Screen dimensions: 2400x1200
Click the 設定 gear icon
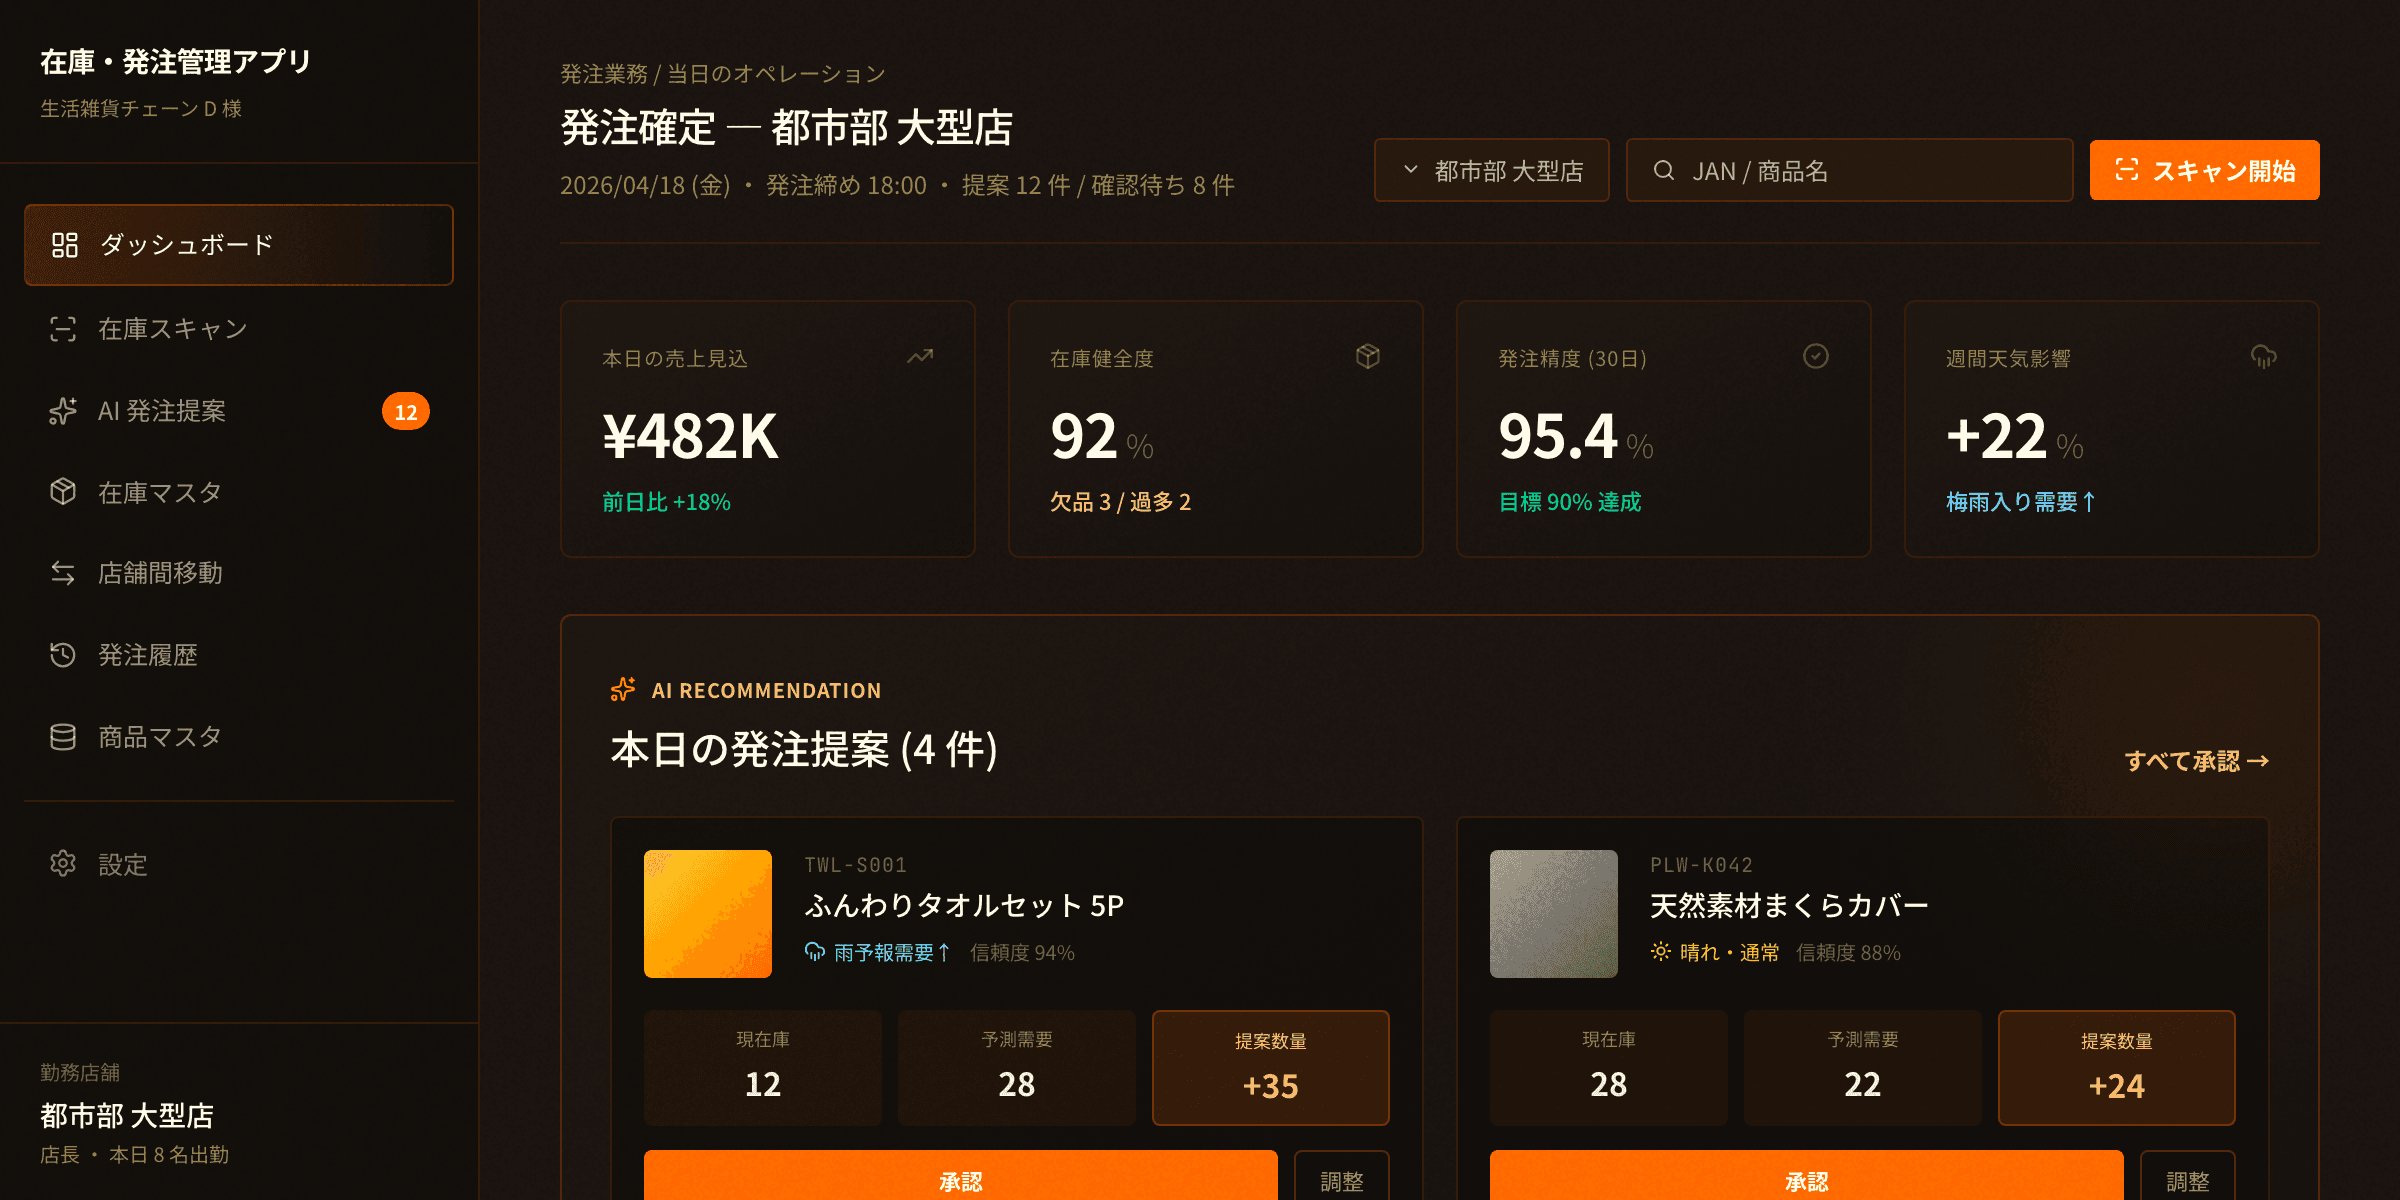pyautogui.click(x=63, y=864)
